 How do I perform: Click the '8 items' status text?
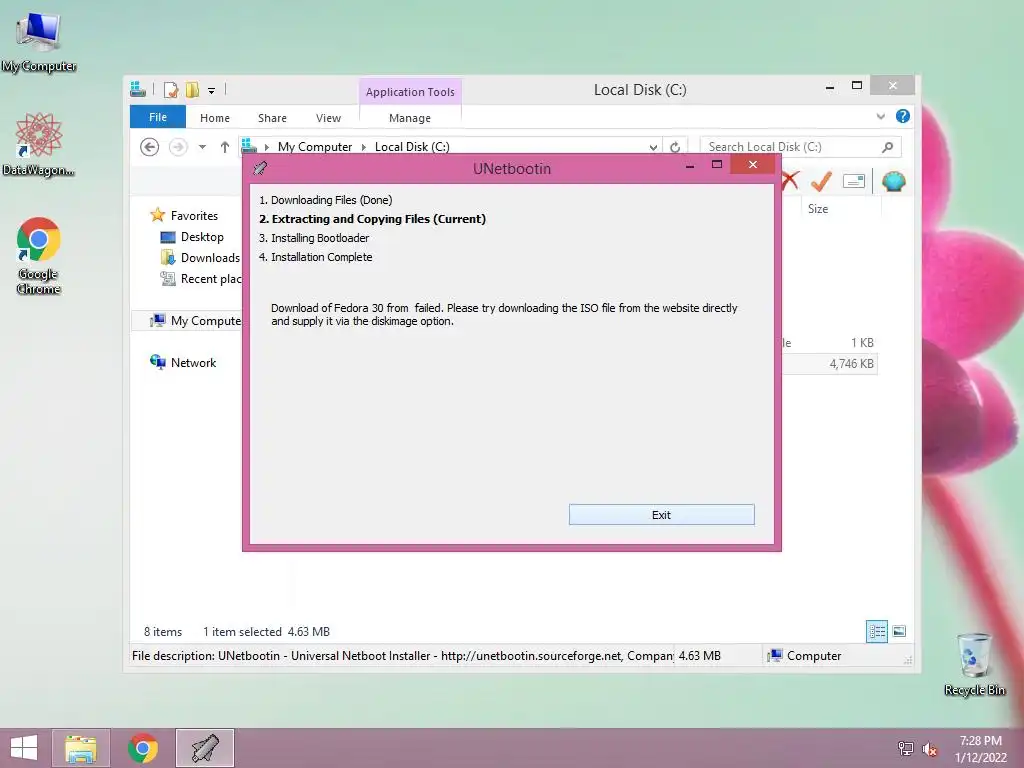coord(163,632)
